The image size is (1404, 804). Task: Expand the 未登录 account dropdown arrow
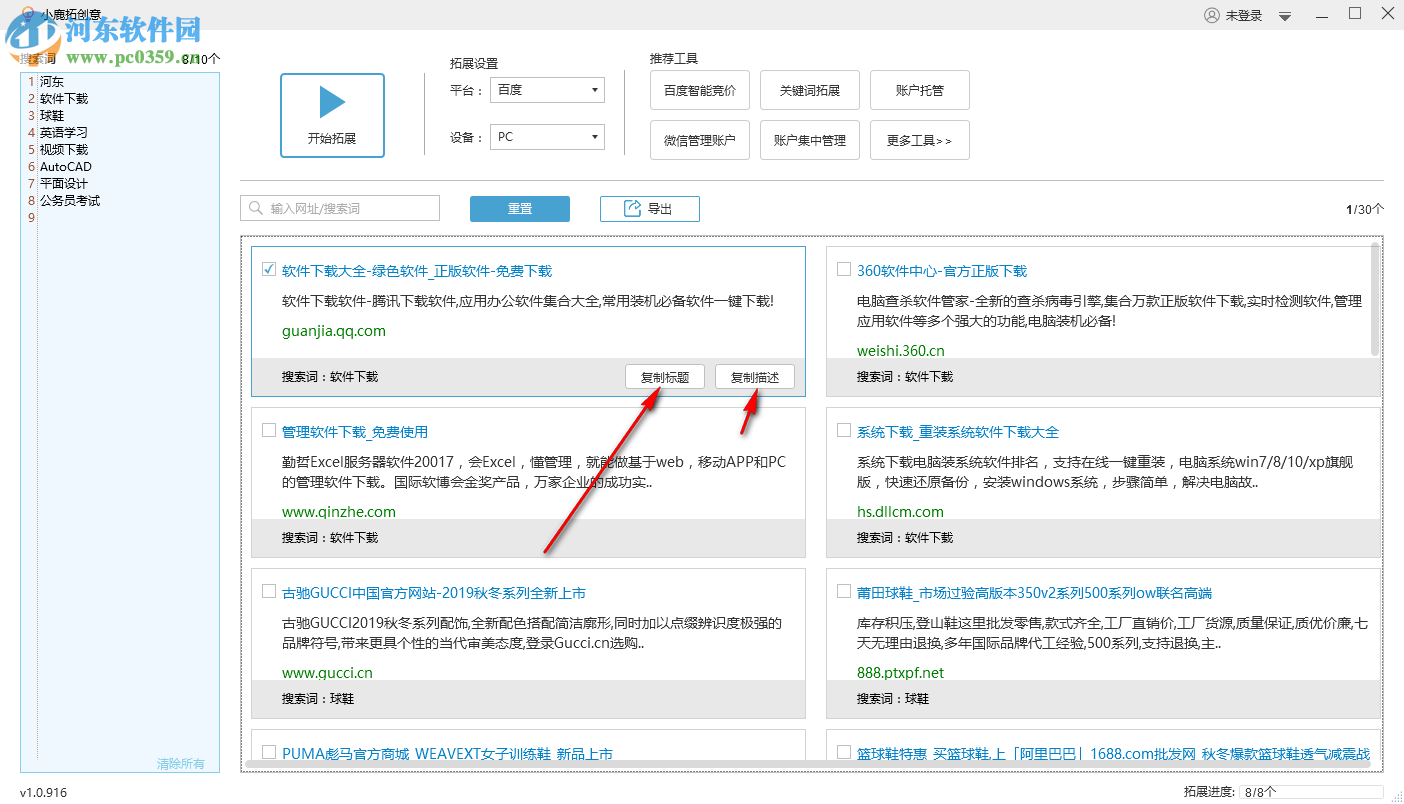click(1284, 14)
